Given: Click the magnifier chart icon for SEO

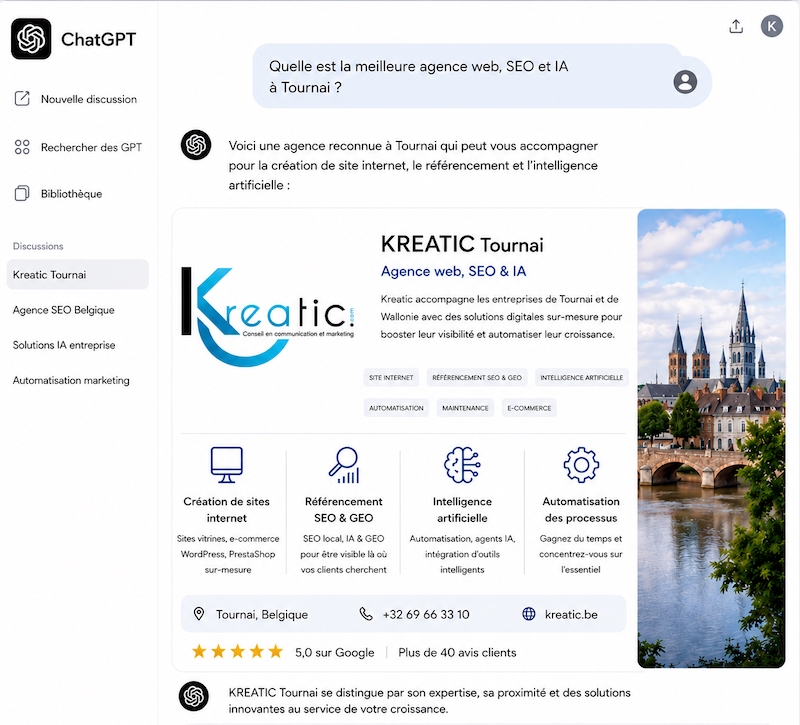Looking at the screenshot, I should click(x=344, y=465).
